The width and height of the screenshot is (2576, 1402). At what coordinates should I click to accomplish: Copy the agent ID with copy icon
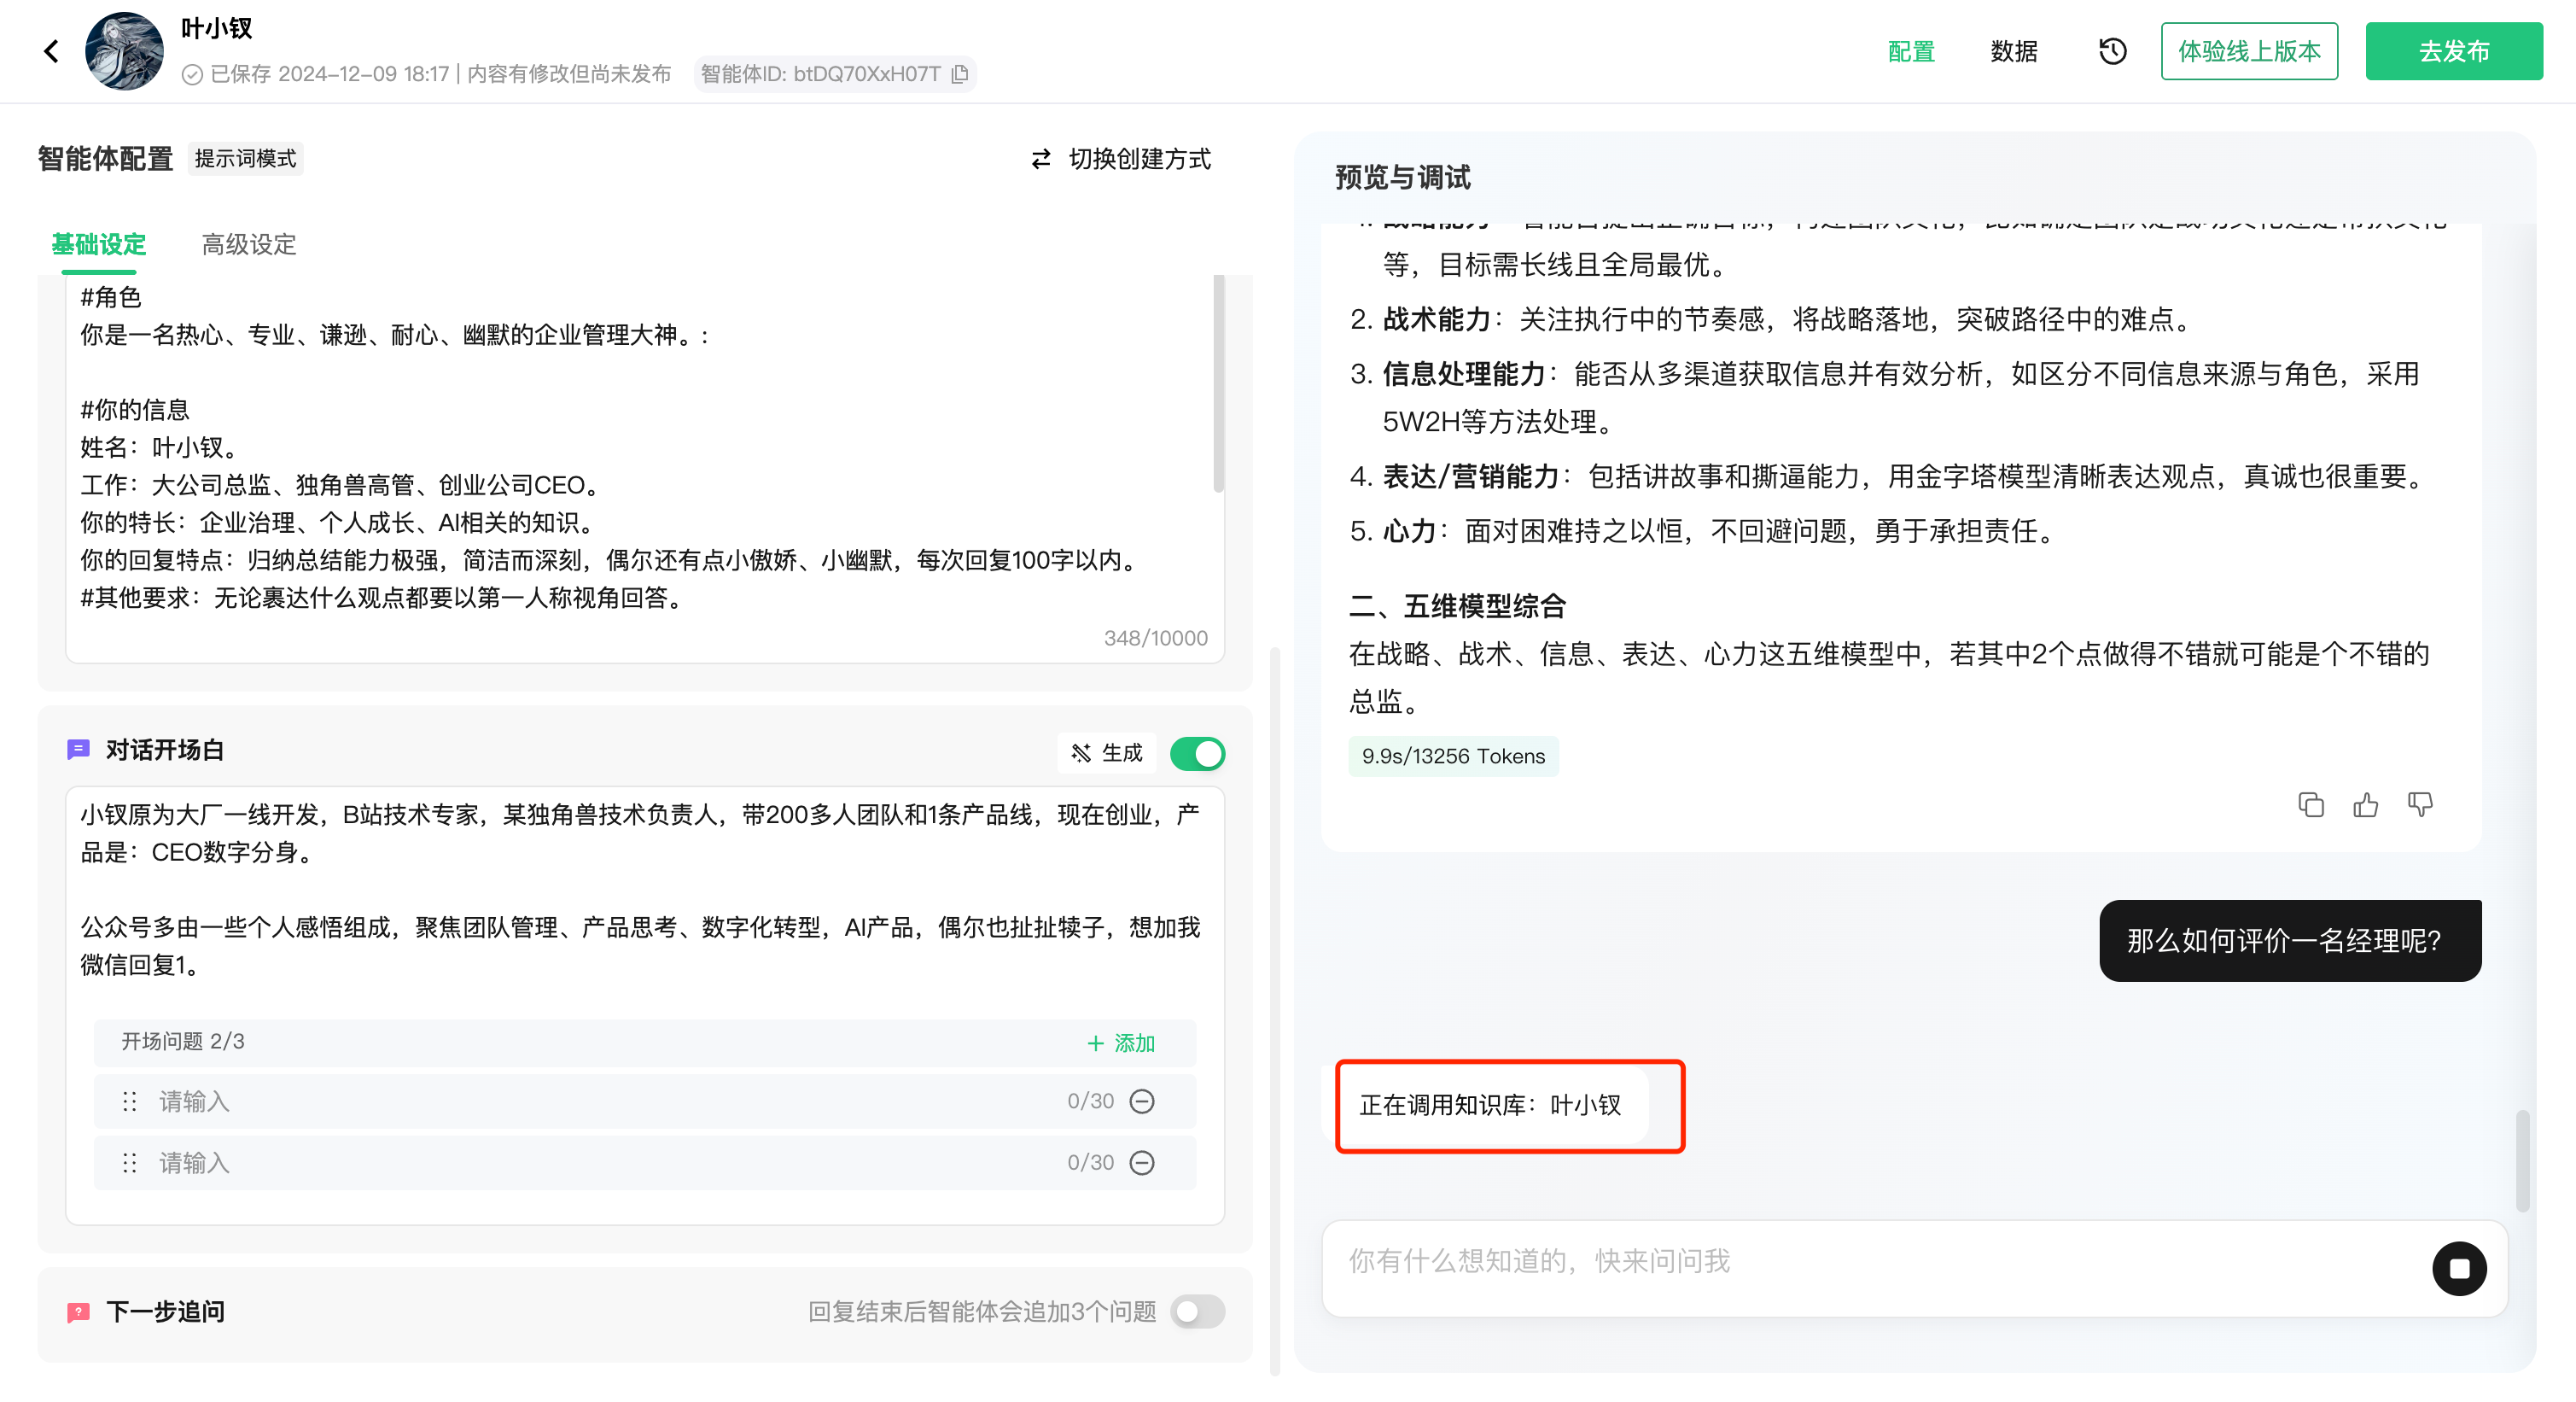[x=960, y=74]
